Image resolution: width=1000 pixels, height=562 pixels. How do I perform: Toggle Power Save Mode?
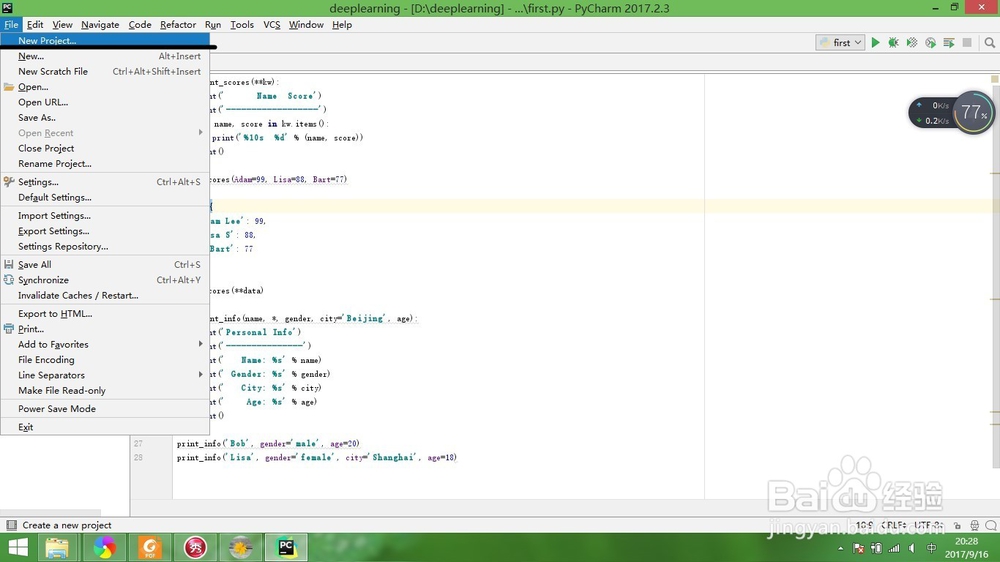tap(105, 409)
